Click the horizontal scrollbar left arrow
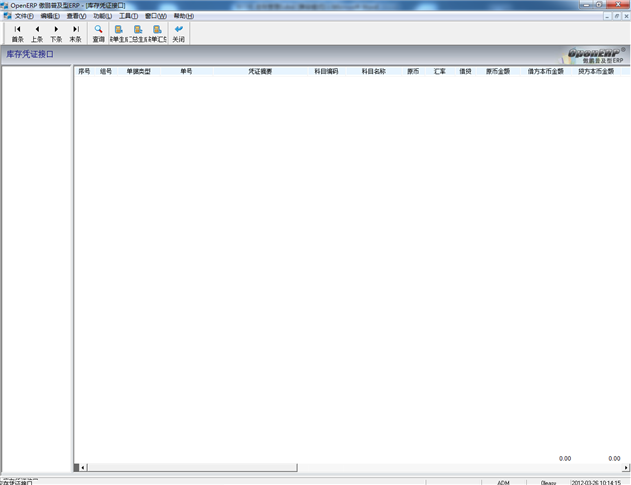 [84, 467]
